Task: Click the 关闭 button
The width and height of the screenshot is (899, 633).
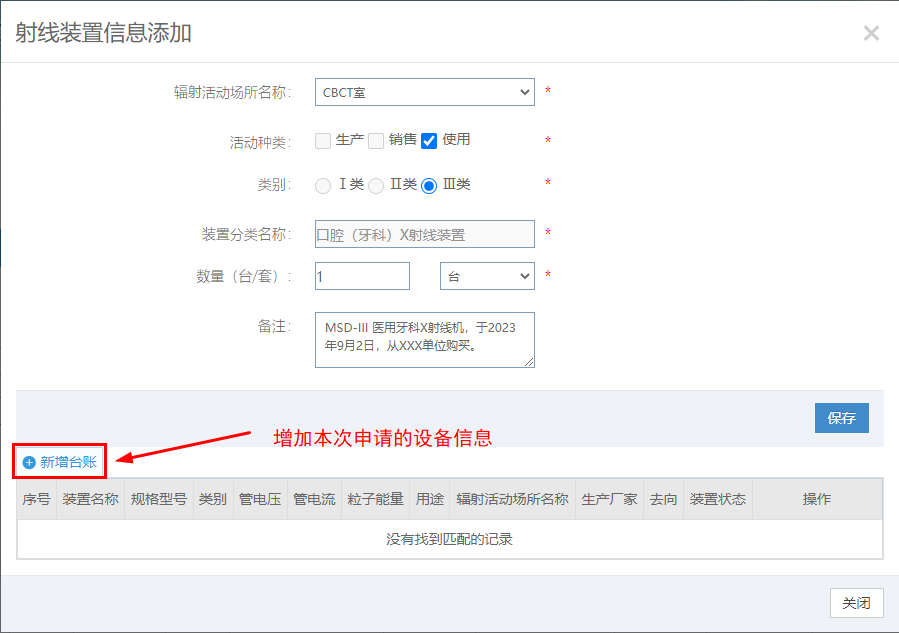Action: point(857,603)
